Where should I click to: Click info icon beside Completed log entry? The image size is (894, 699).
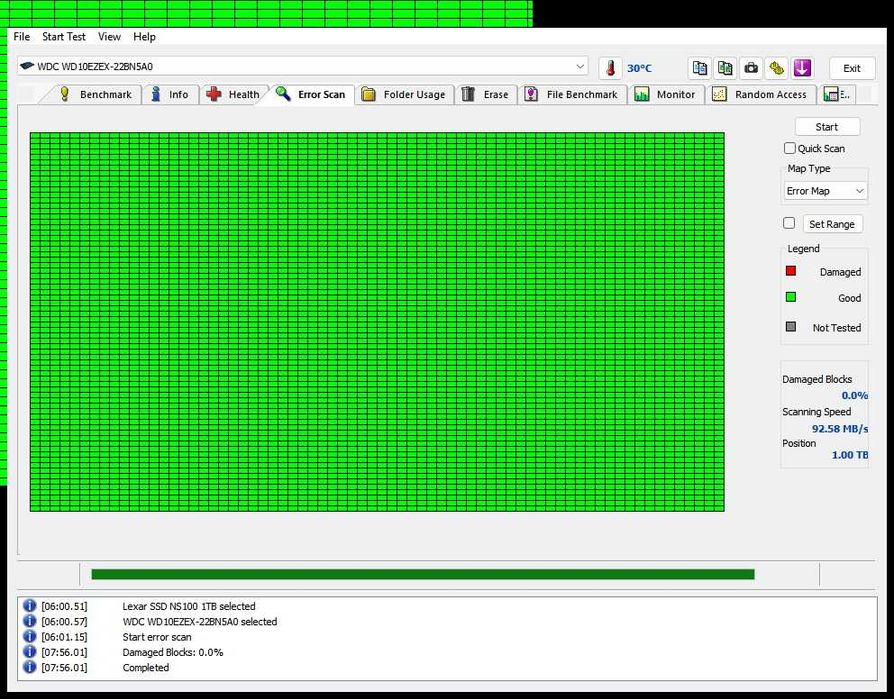(29, 667)
